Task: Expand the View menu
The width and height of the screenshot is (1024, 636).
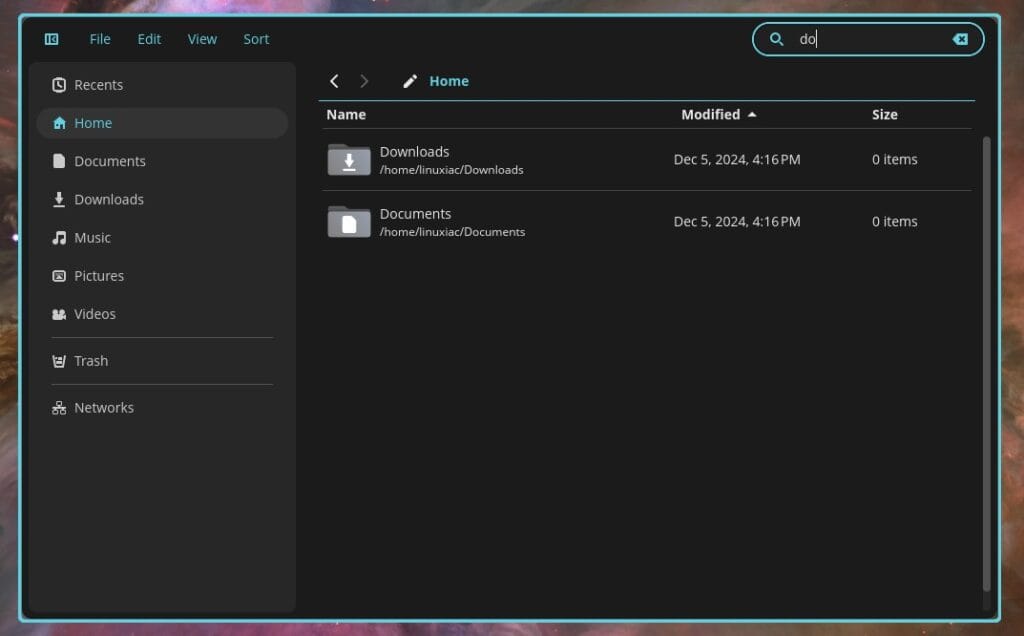Action: pyautogui.click(x=202, y=39)
